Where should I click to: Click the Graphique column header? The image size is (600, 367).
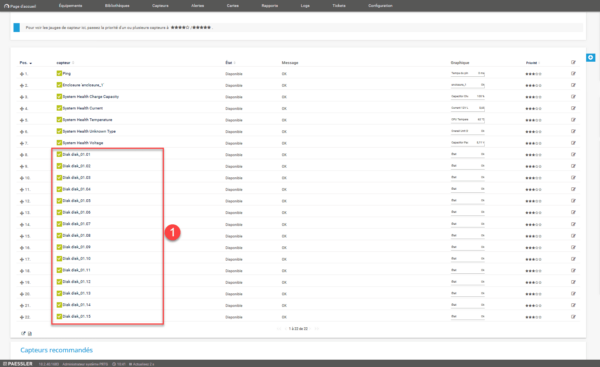point(460,63)
